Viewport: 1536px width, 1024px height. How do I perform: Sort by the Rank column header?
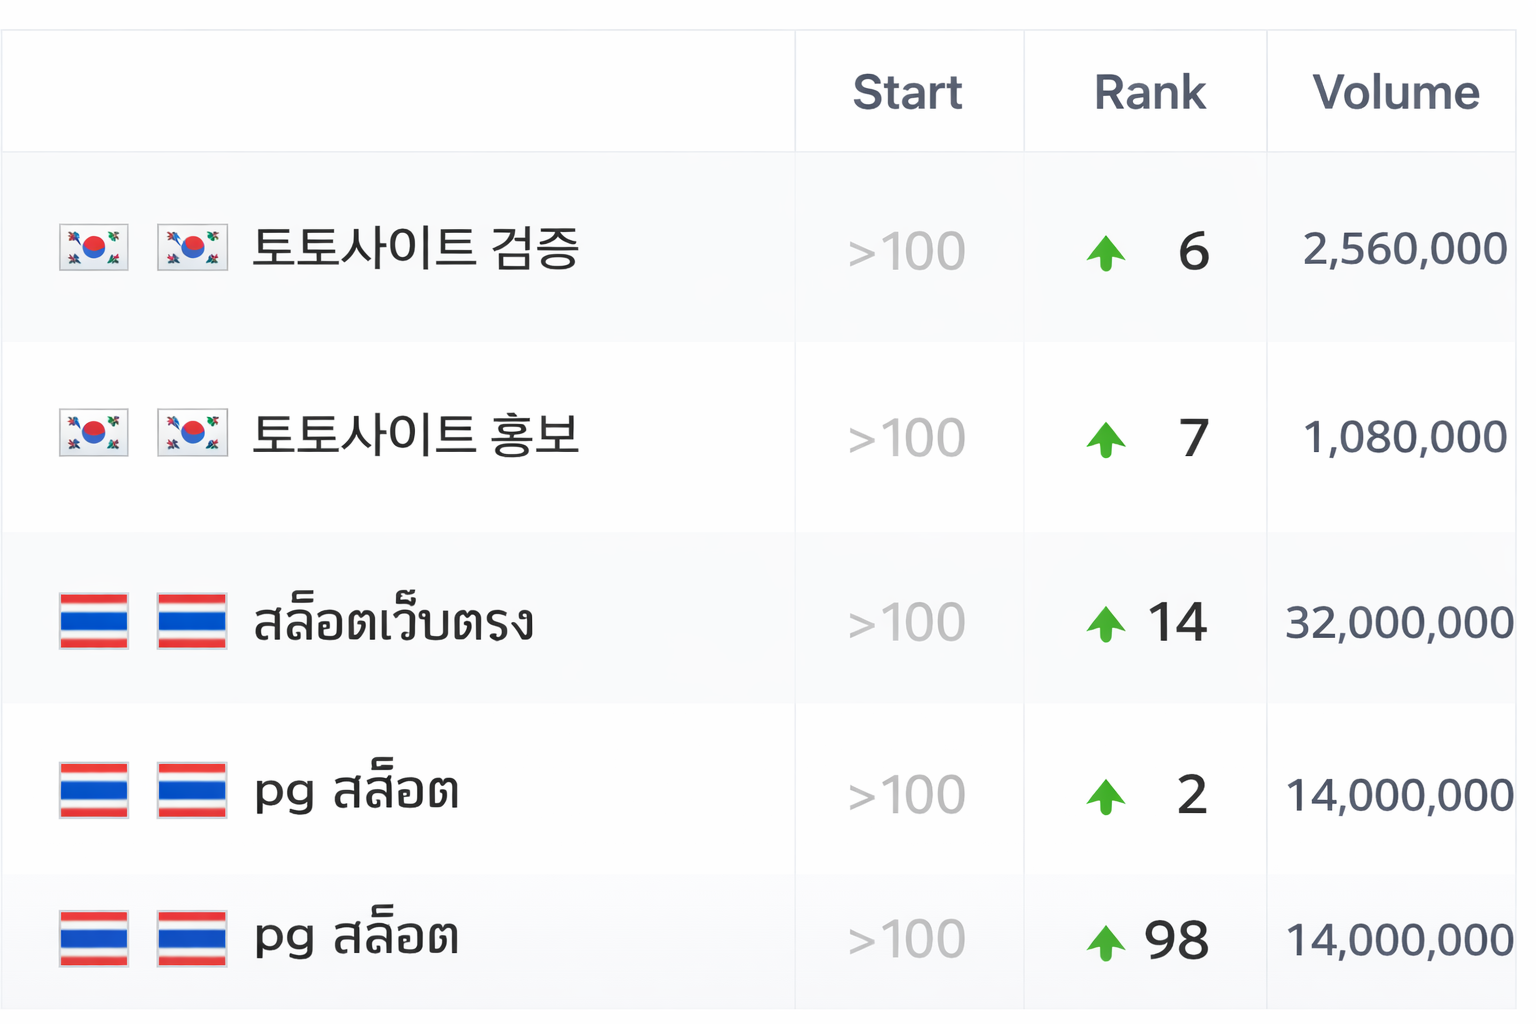[x=1150, y=92]
